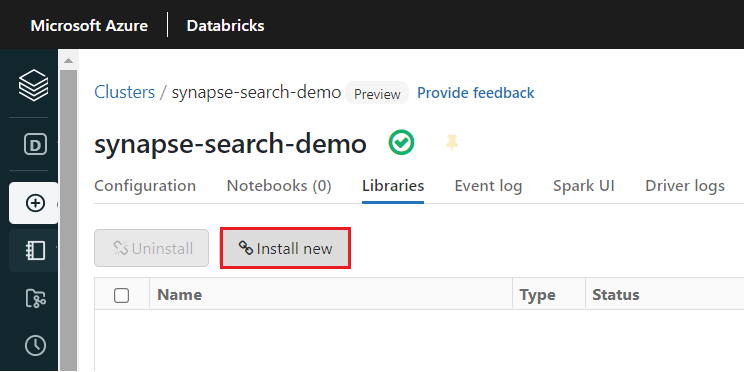
Task: Toggle the pin icon beside the cluster name
Action: tap(452, 143)
